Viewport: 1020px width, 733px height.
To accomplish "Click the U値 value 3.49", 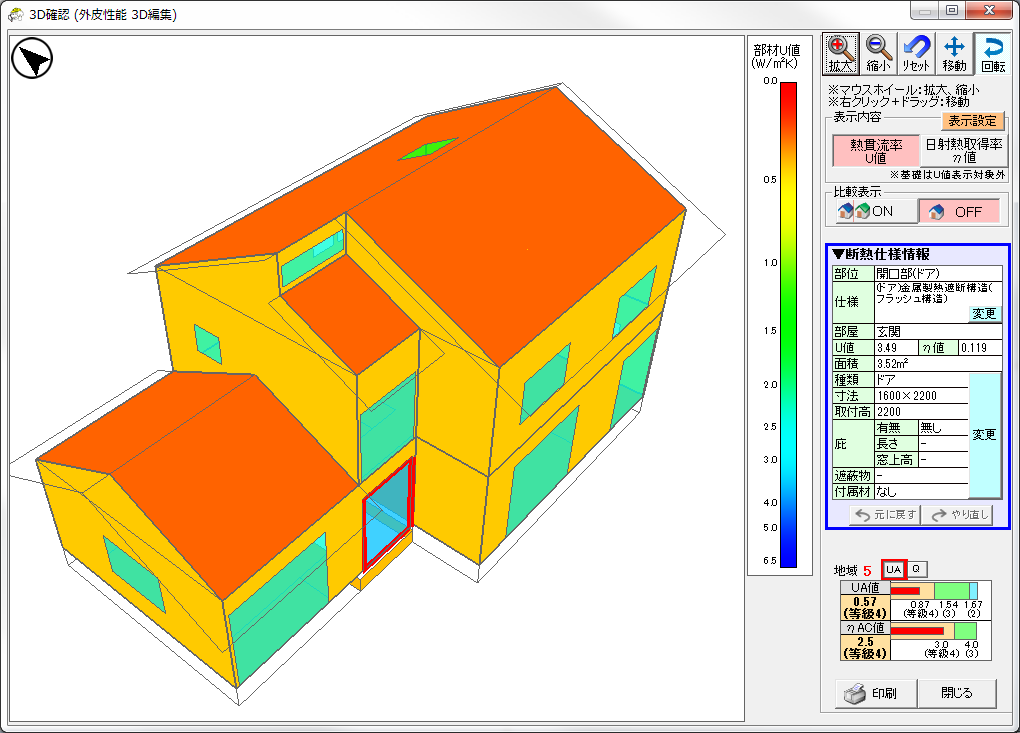I will coord(896,348).
